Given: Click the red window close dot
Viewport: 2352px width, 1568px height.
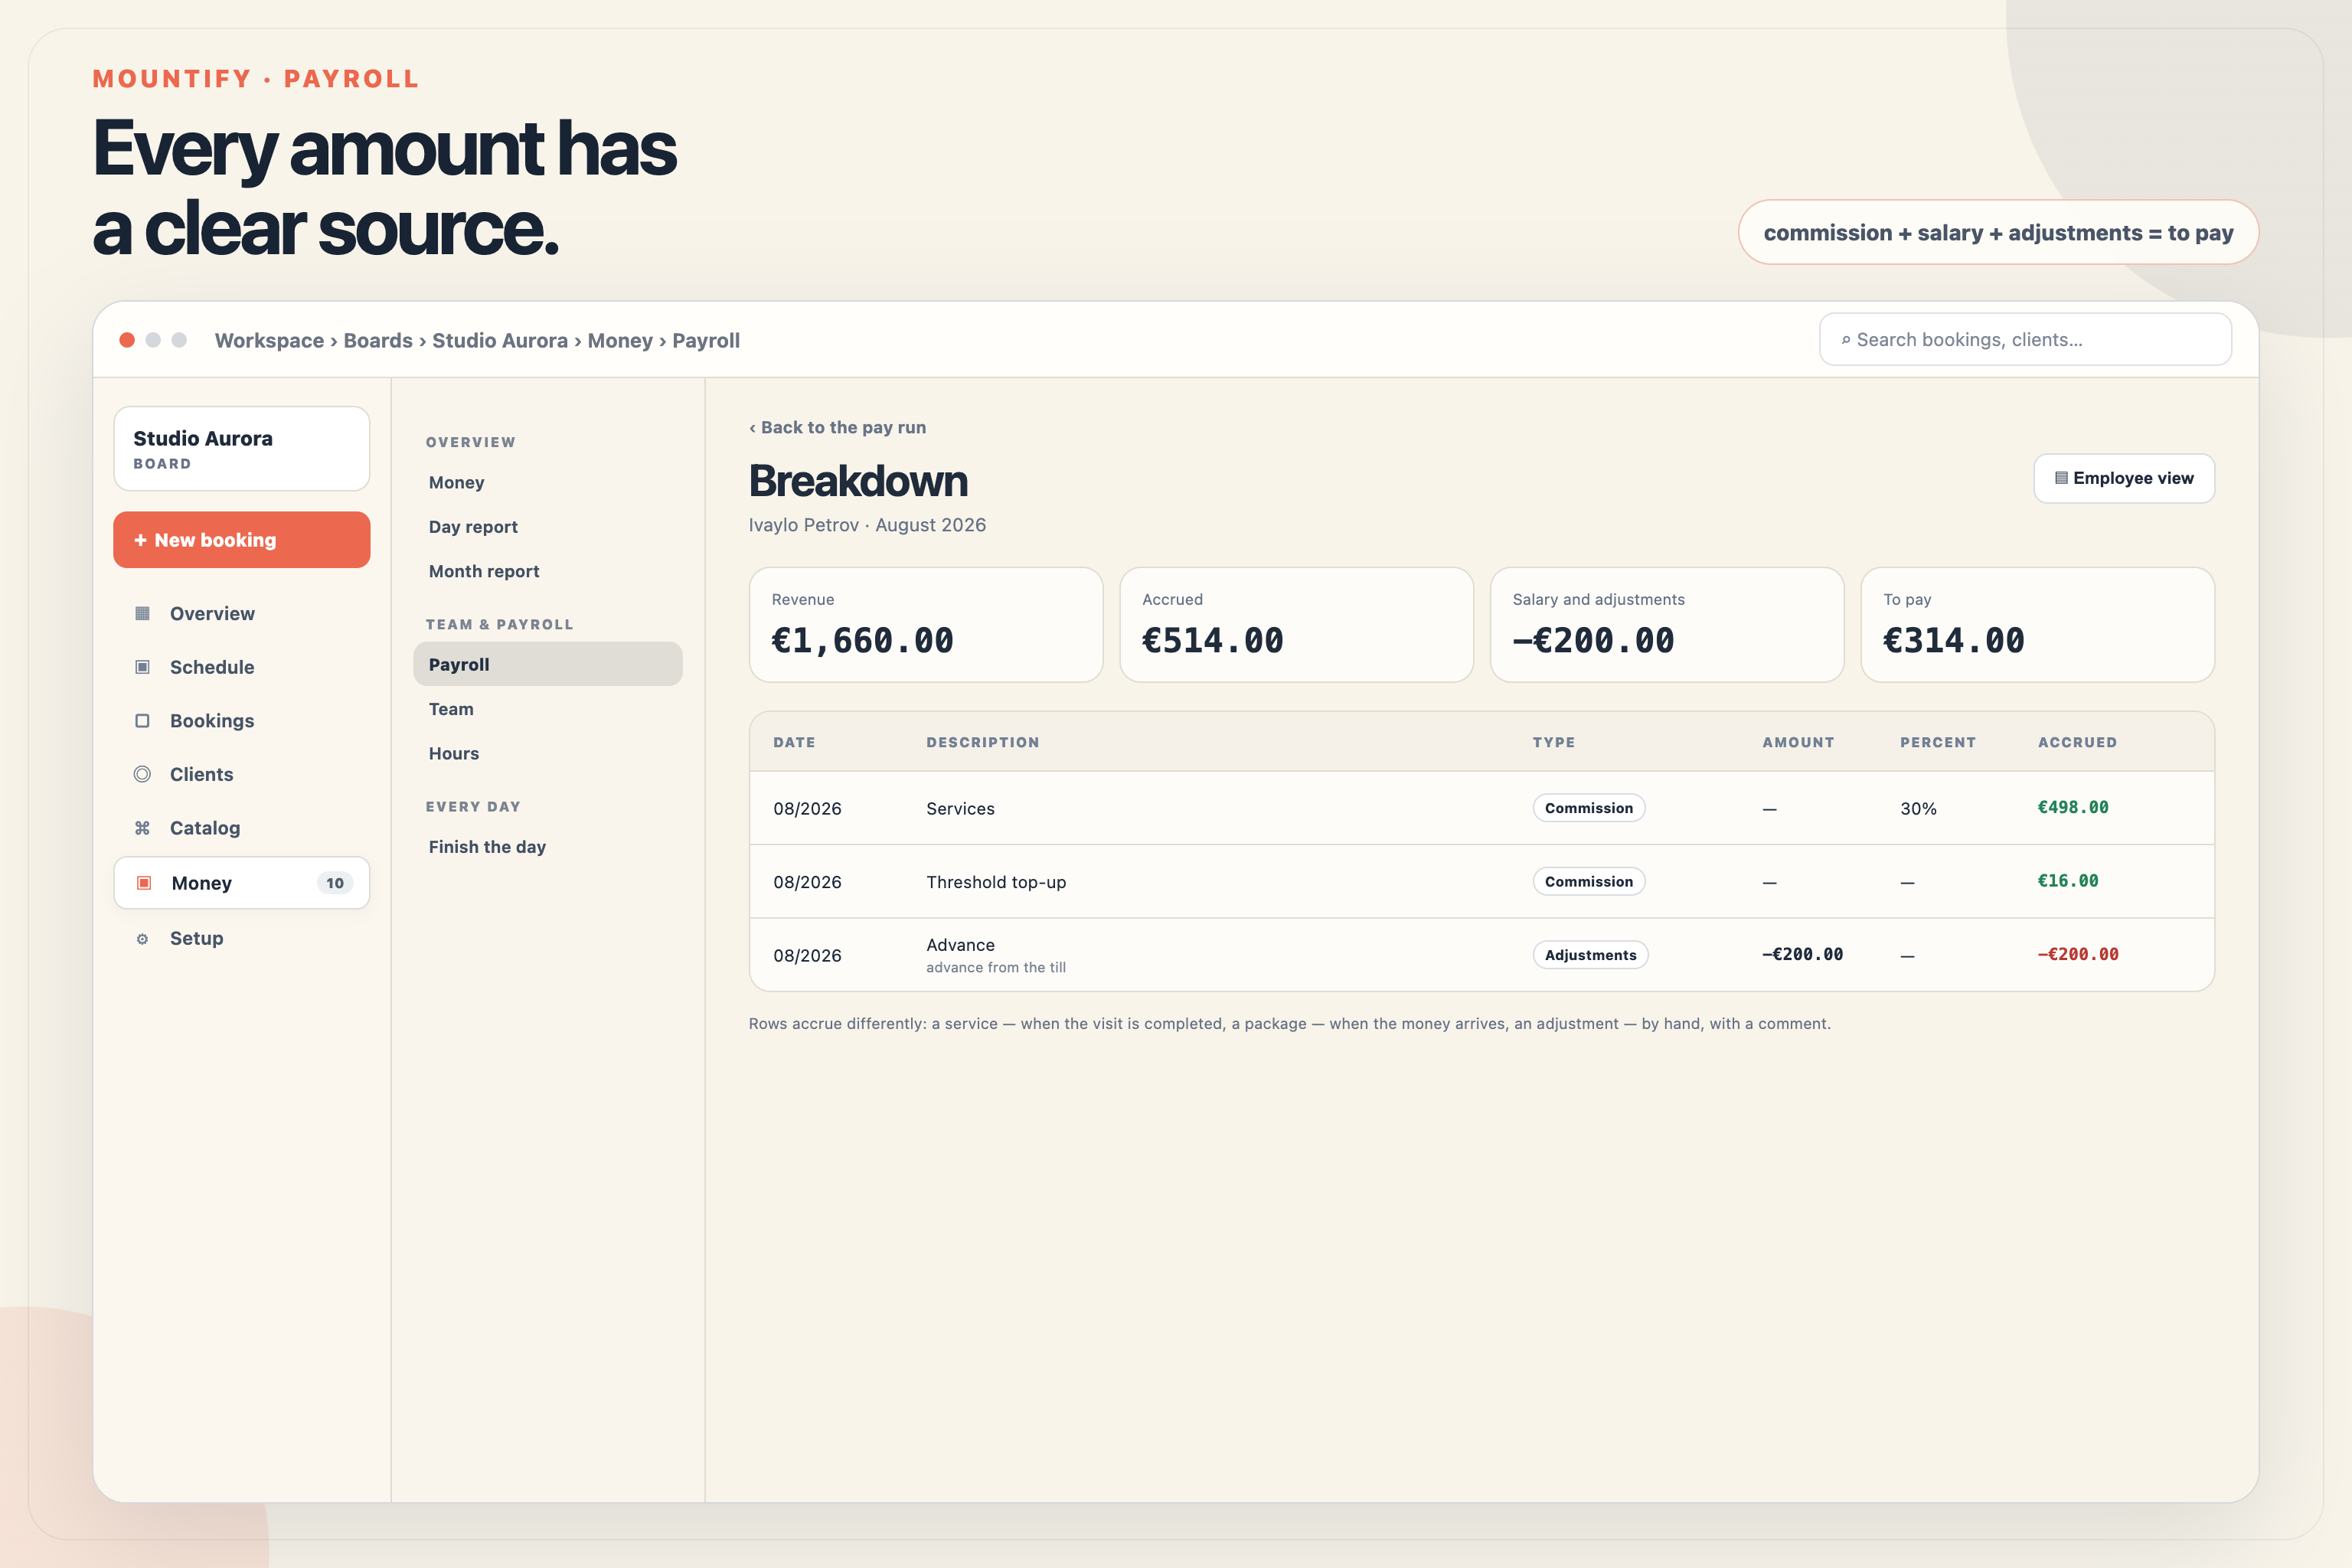Looking at the screenshot, I should [127, 340].
